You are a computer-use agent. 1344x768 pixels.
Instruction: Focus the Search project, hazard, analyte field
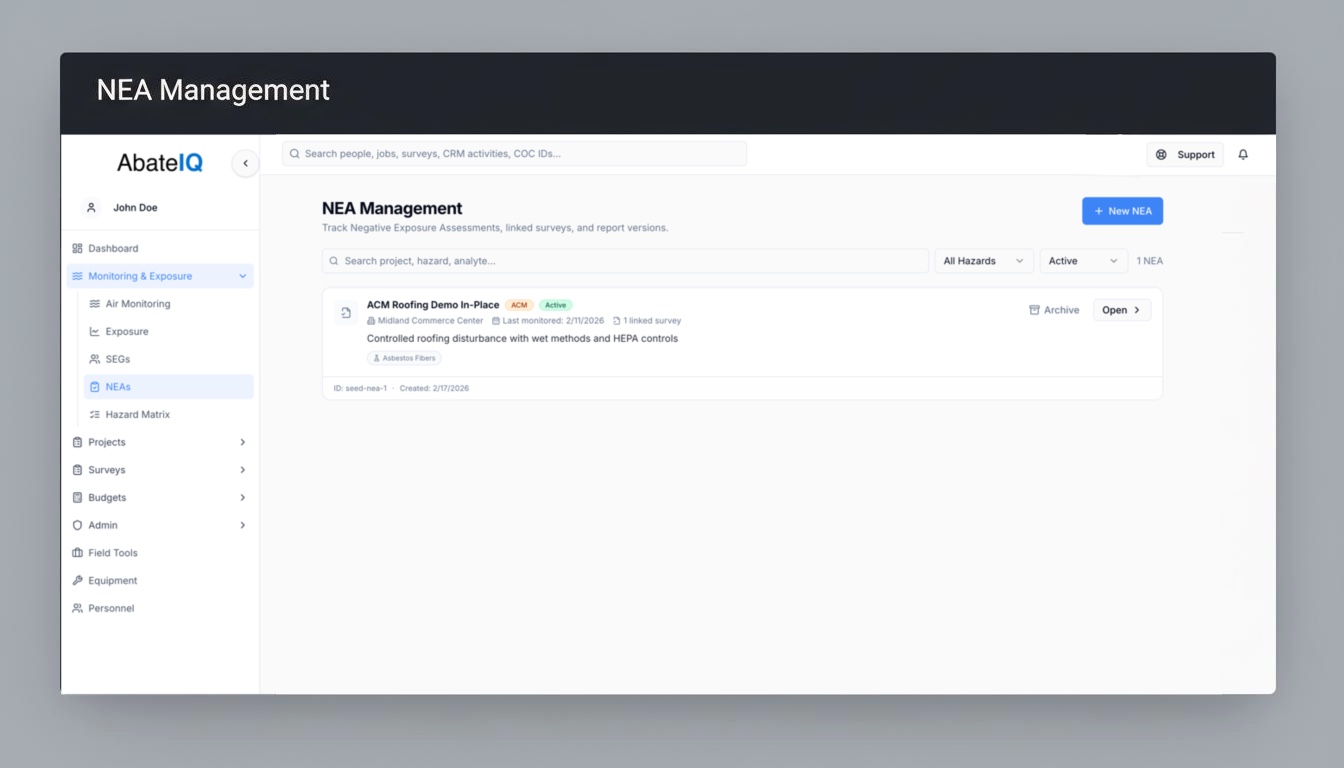tap(625, 261)
